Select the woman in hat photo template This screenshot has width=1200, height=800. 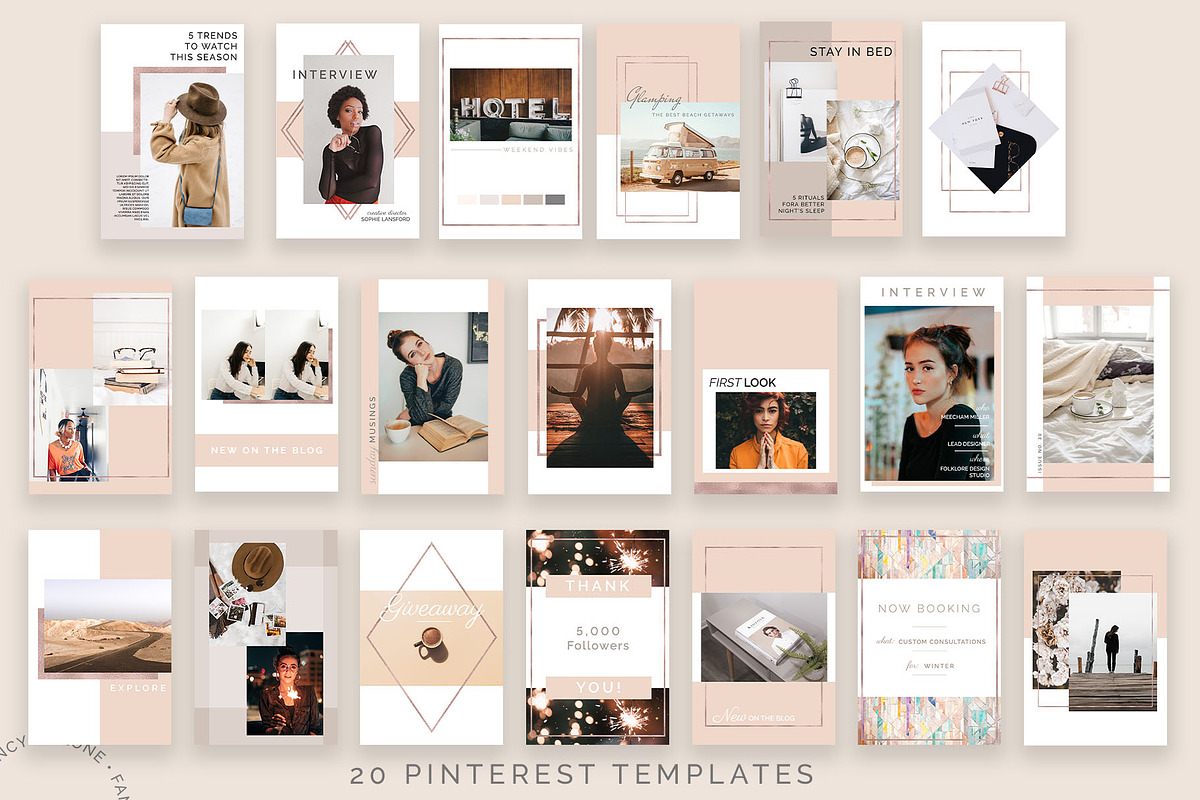(x=172, y=131)
